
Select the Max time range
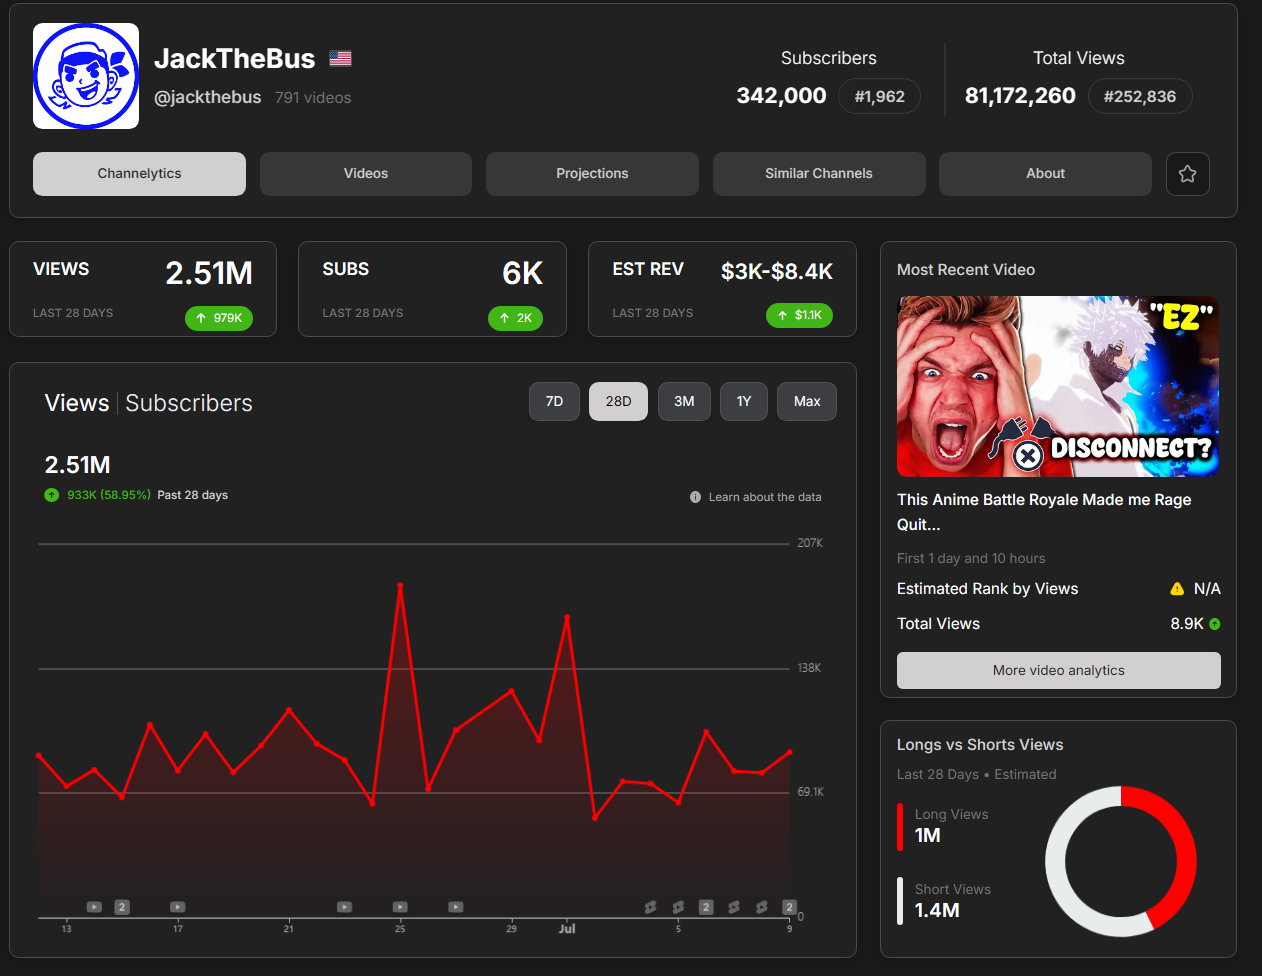807,402
